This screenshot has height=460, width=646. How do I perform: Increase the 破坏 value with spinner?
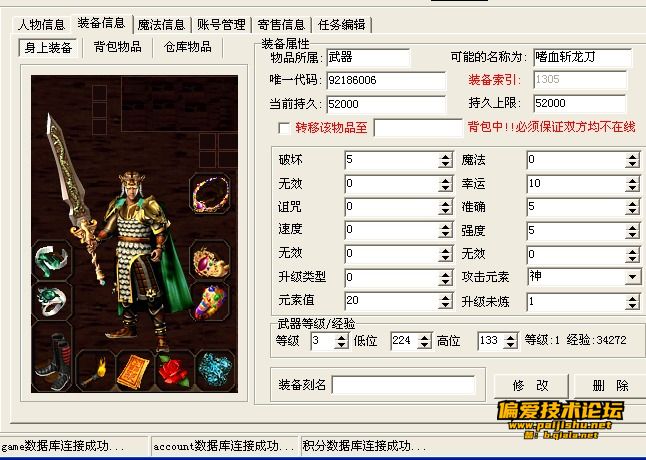pyautogui.click(x=445, y=157)
